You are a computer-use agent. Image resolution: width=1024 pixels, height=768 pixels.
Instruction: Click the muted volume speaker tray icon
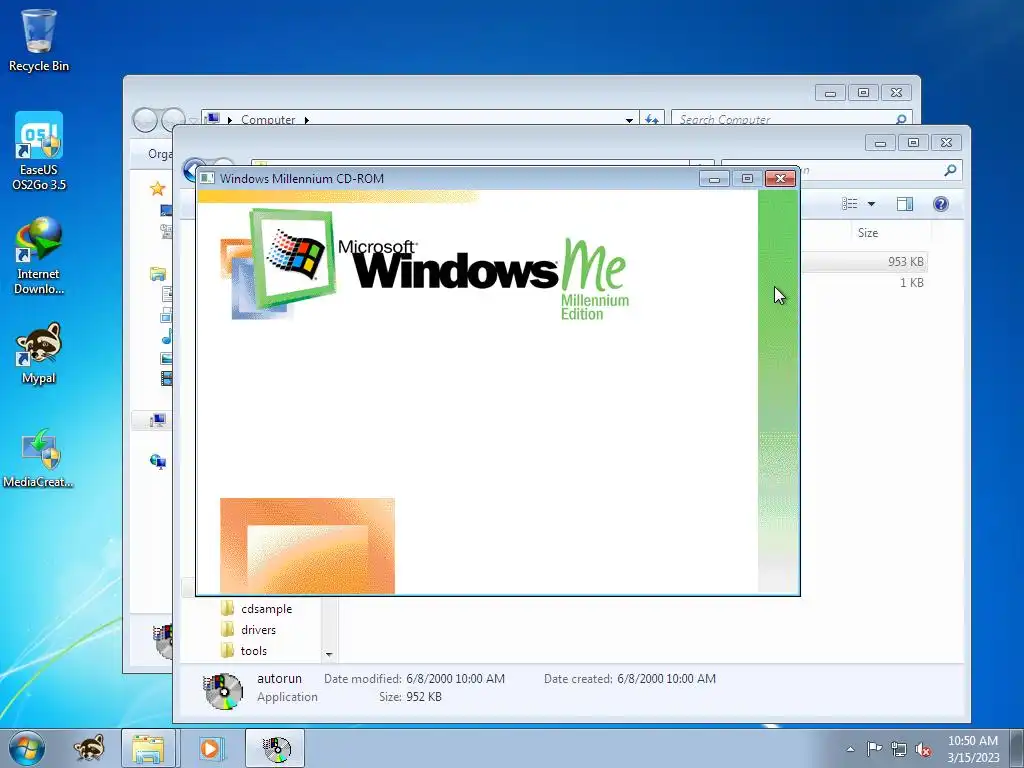pyautogui.click(x=923, y=749)
